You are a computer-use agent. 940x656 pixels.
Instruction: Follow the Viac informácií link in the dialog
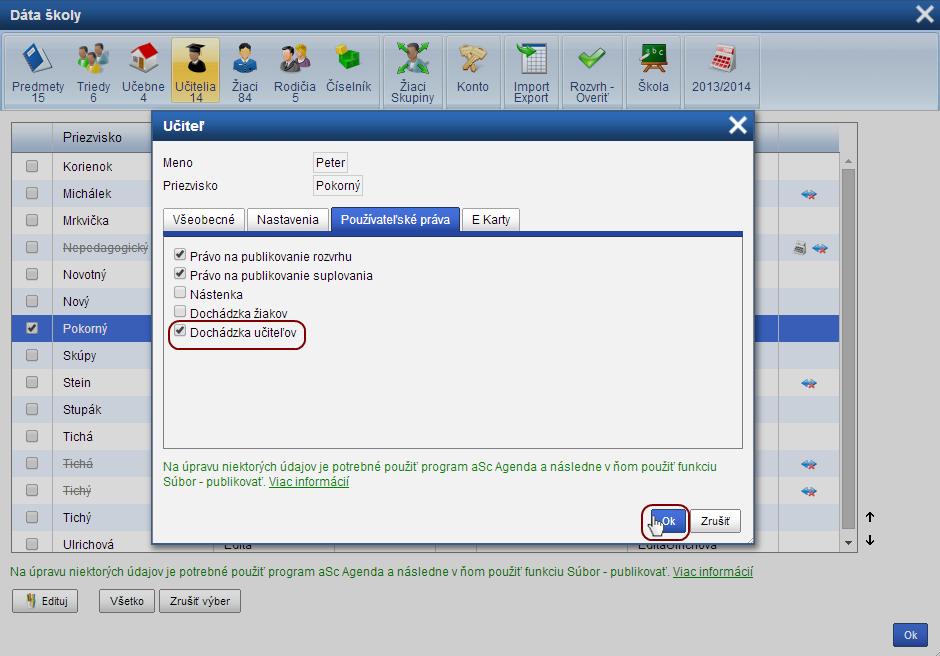[x=309, y=482]
